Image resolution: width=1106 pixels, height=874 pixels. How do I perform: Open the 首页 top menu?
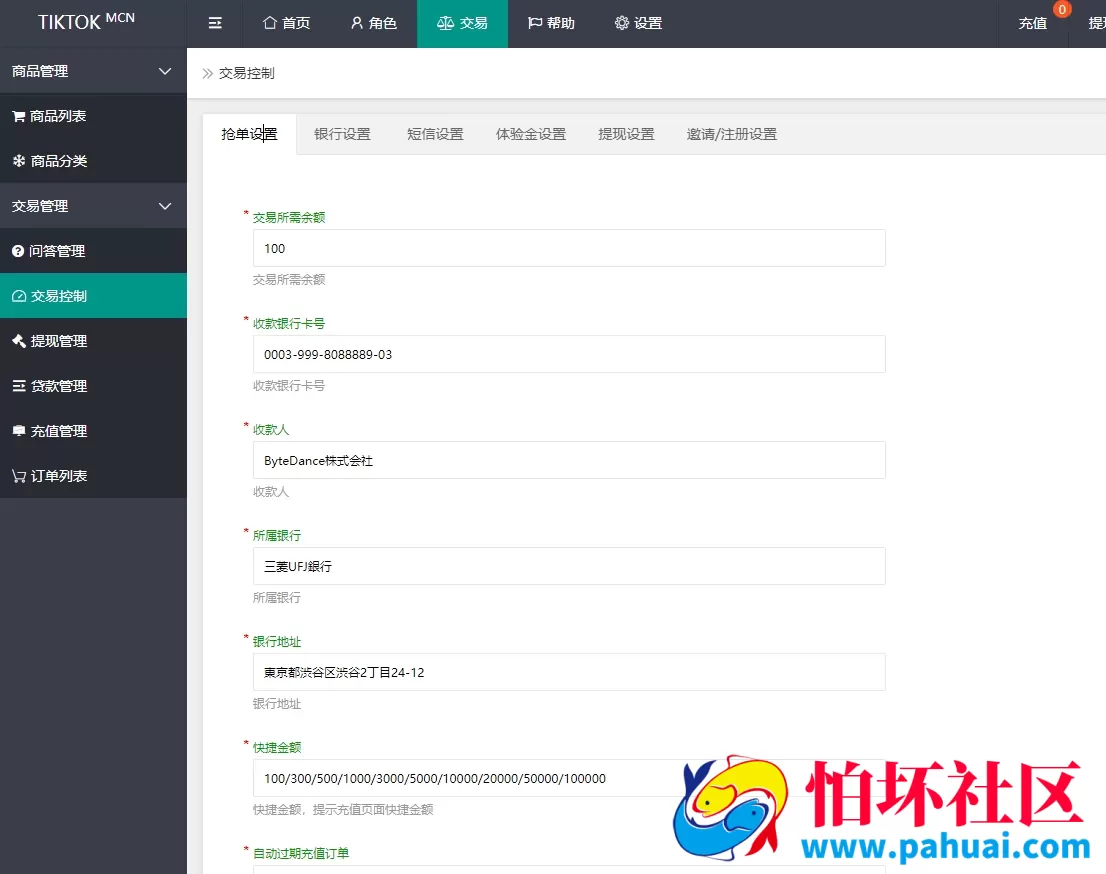(286, 23)
